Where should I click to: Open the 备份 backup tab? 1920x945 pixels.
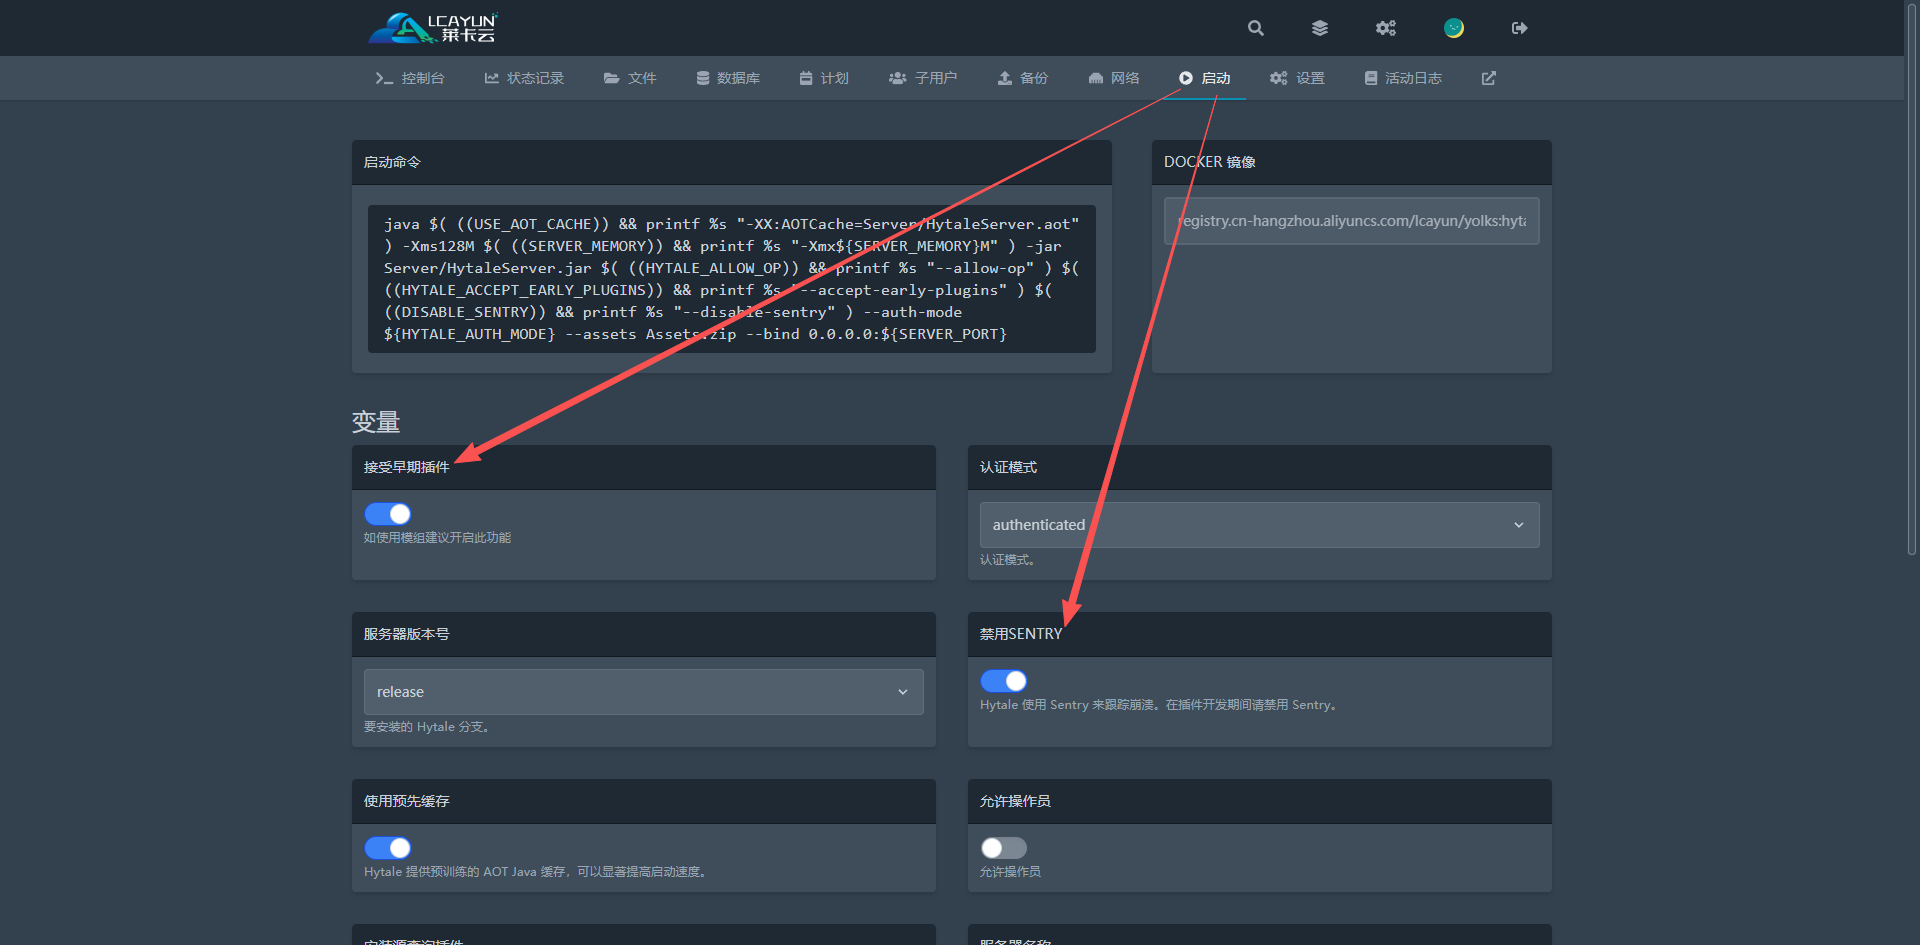(1023, 78)
